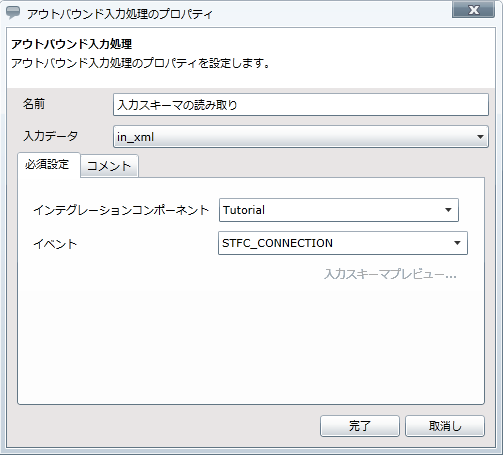
Task: Close the dialog with the X button
Action: 473,10
